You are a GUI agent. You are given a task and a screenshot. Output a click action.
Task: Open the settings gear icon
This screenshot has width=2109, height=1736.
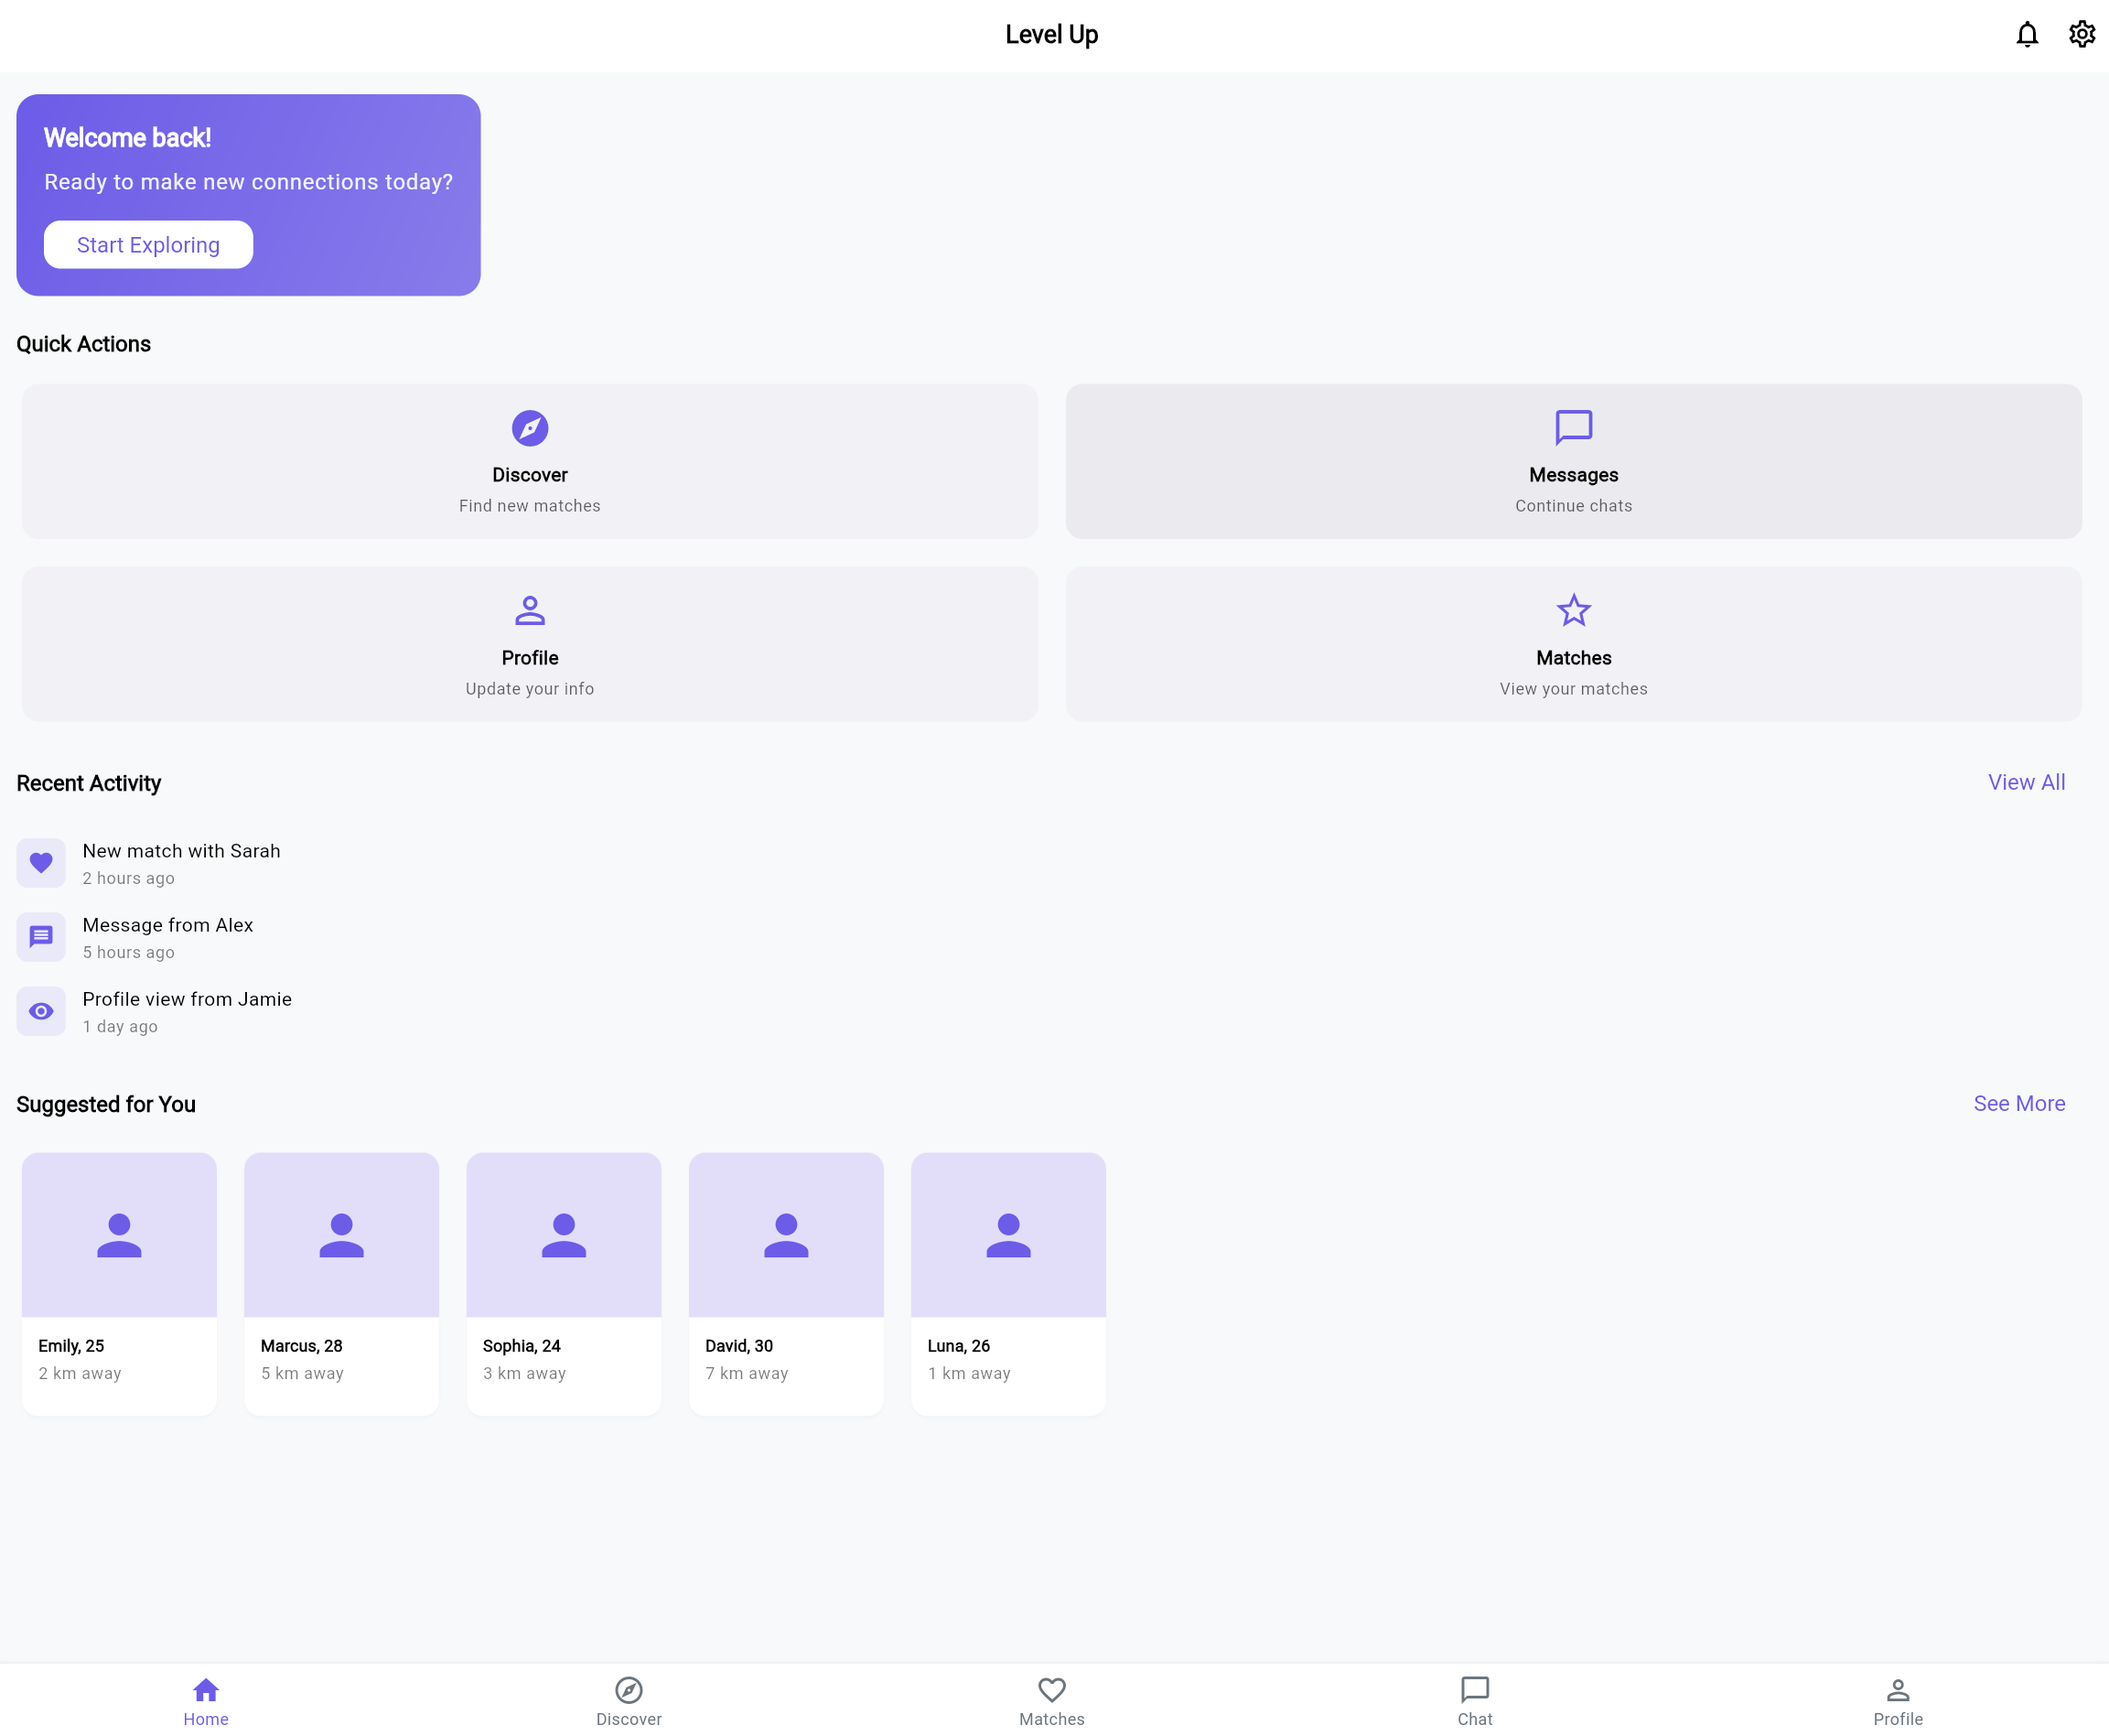point(2081,35)
